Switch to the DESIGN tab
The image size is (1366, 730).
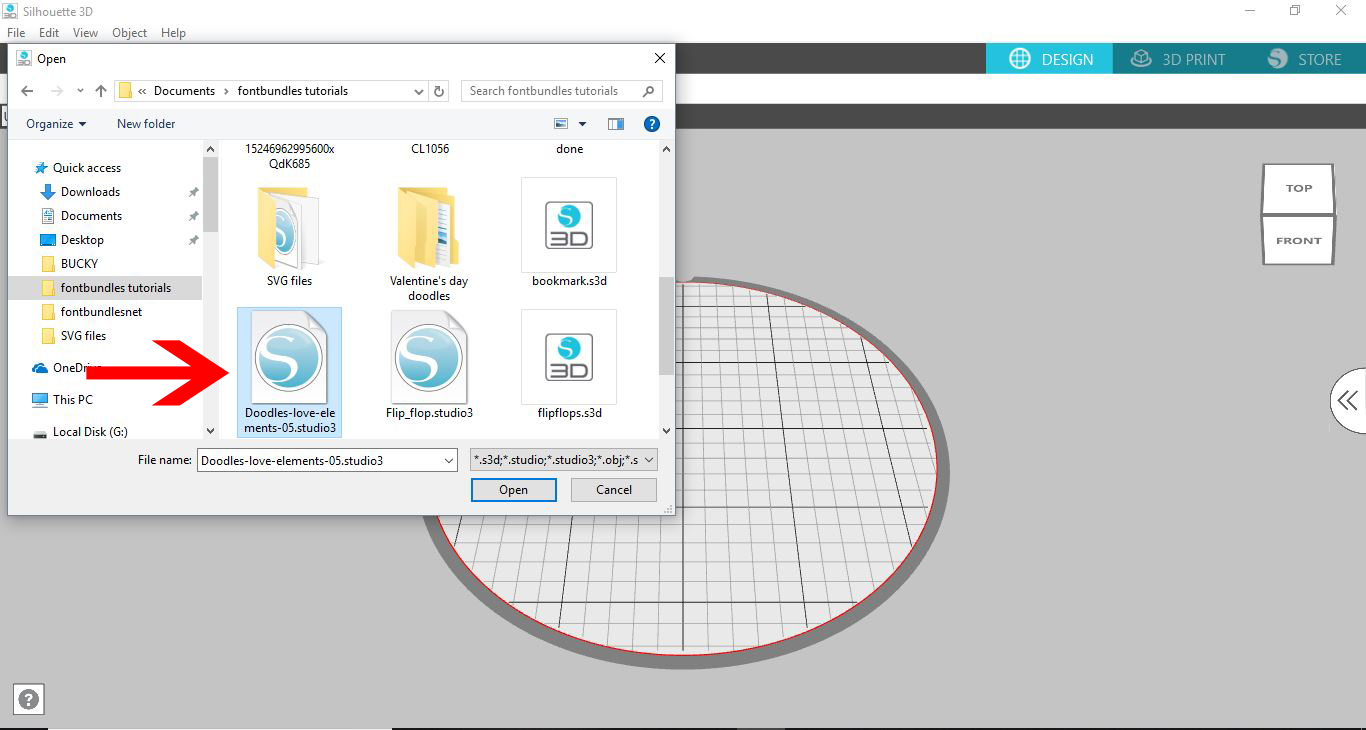(1051, 59)
